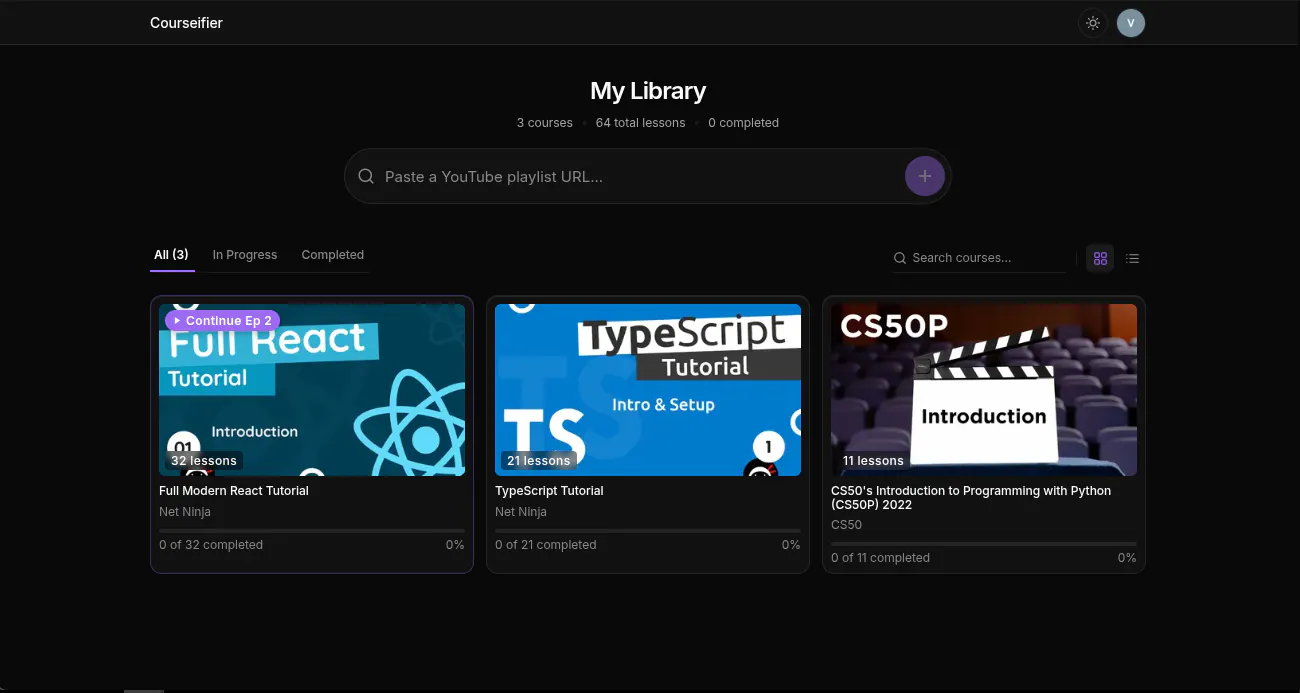The width and height of the screenshot is (1300, 693).
Task: Select the All (3) tab
Action: click(171, 255)
